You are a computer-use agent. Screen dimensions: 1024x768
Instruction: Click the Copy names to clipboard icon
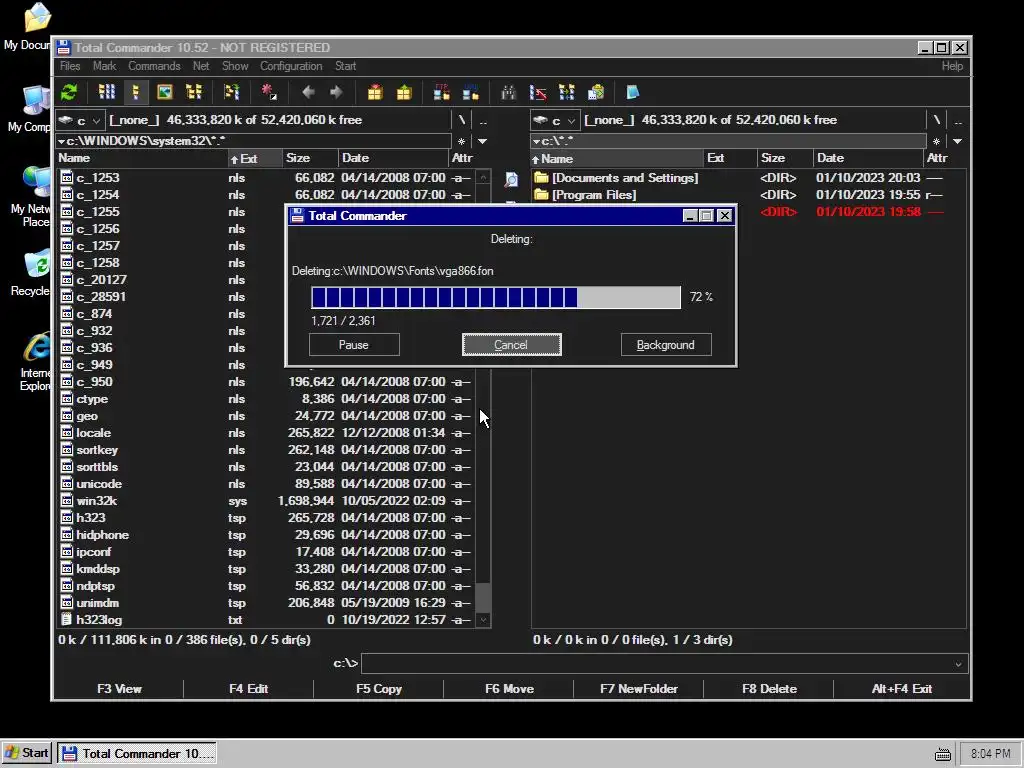click(x=596, y=92)
